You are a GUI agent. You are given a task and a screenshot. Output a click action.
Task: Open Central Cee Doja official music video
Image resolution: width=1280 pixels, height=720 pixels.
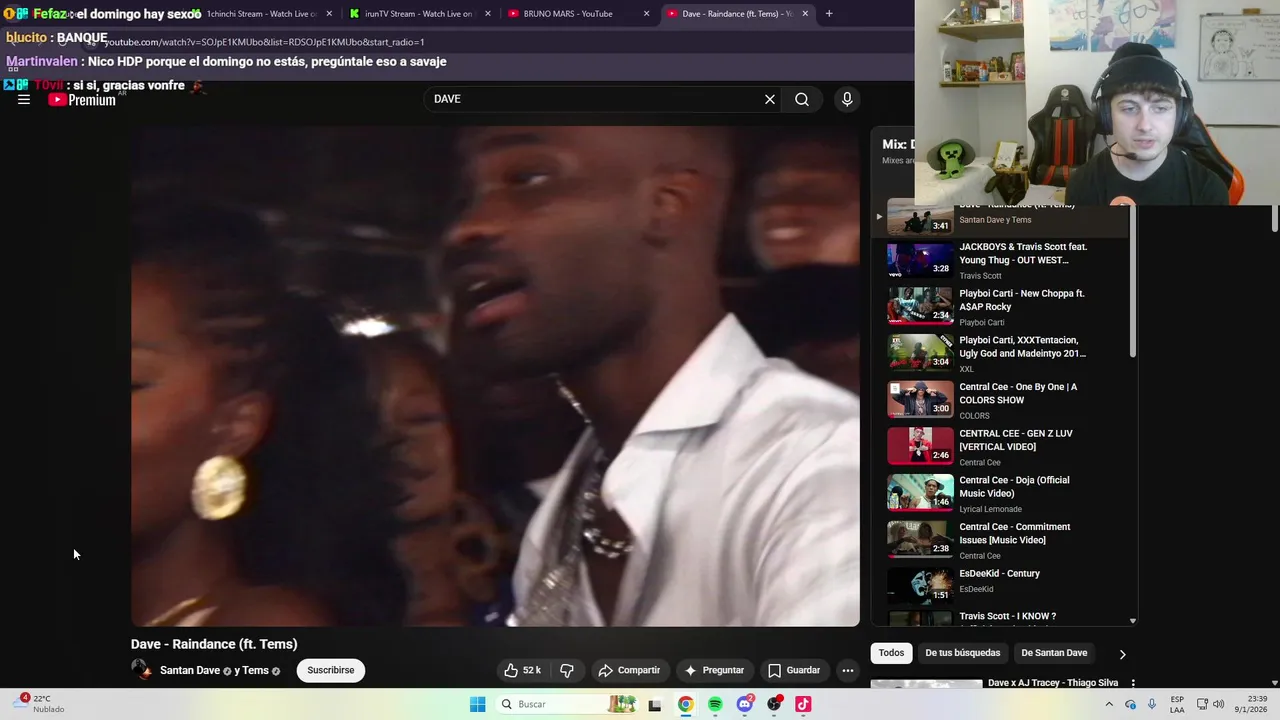[1000, 493]
